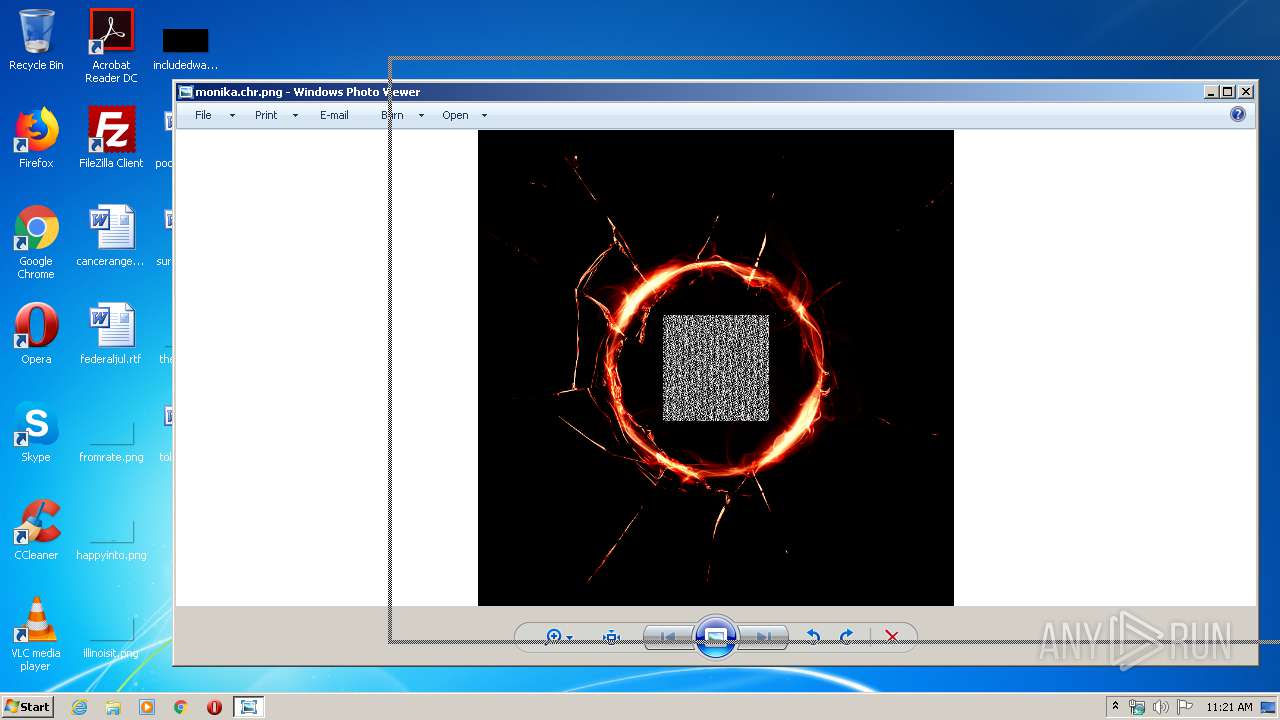Open Acrobat Reader DC desktop shortcut
Image resolution: width=1280 pixels, height=720 pixels.
tap(111, 46)
